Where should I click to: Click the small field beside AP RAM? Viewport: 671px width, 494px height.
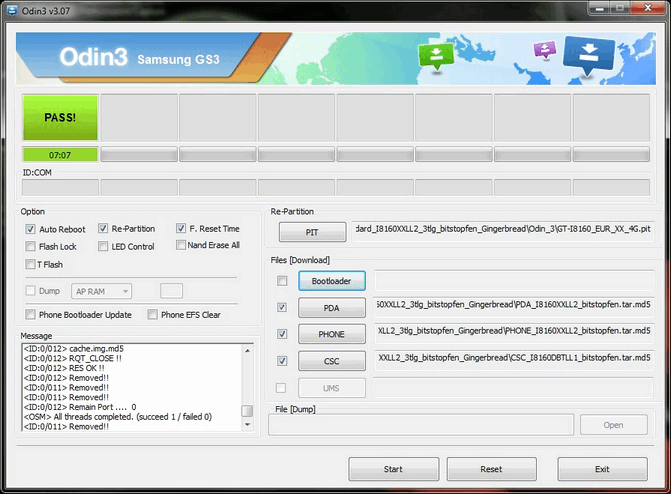coord(172,291)
